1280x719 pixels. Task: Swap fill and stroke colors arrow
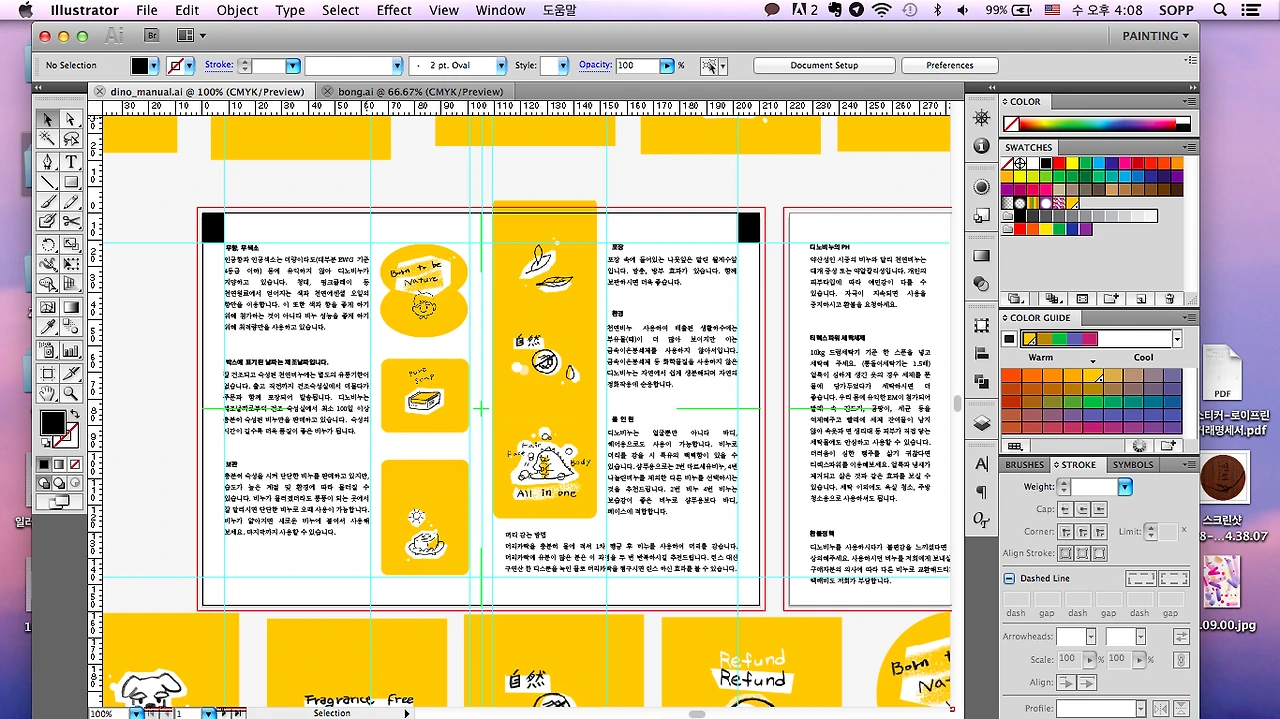[74, 414]
